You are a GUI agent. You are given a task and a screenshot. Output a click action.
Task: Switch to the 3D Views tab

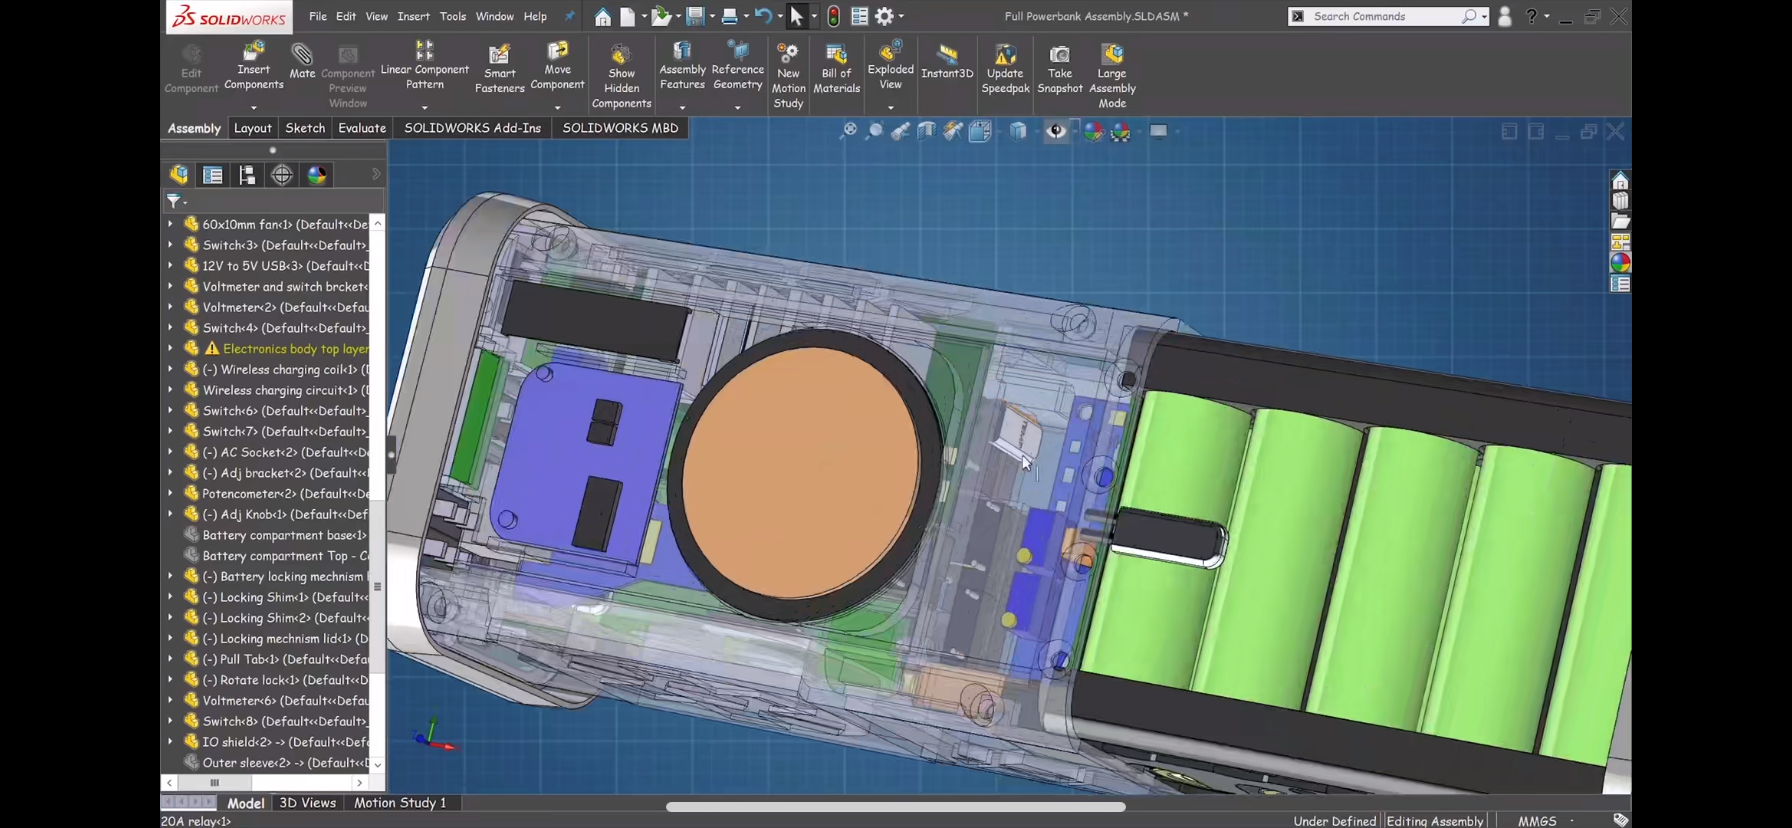307,803
